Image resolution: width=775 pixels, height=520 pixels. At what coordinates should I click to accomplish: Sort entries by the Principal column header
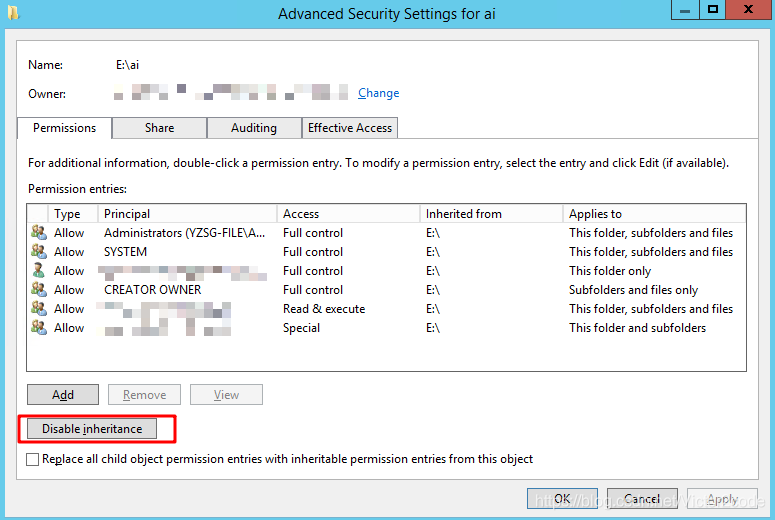[x=187, y=214]
